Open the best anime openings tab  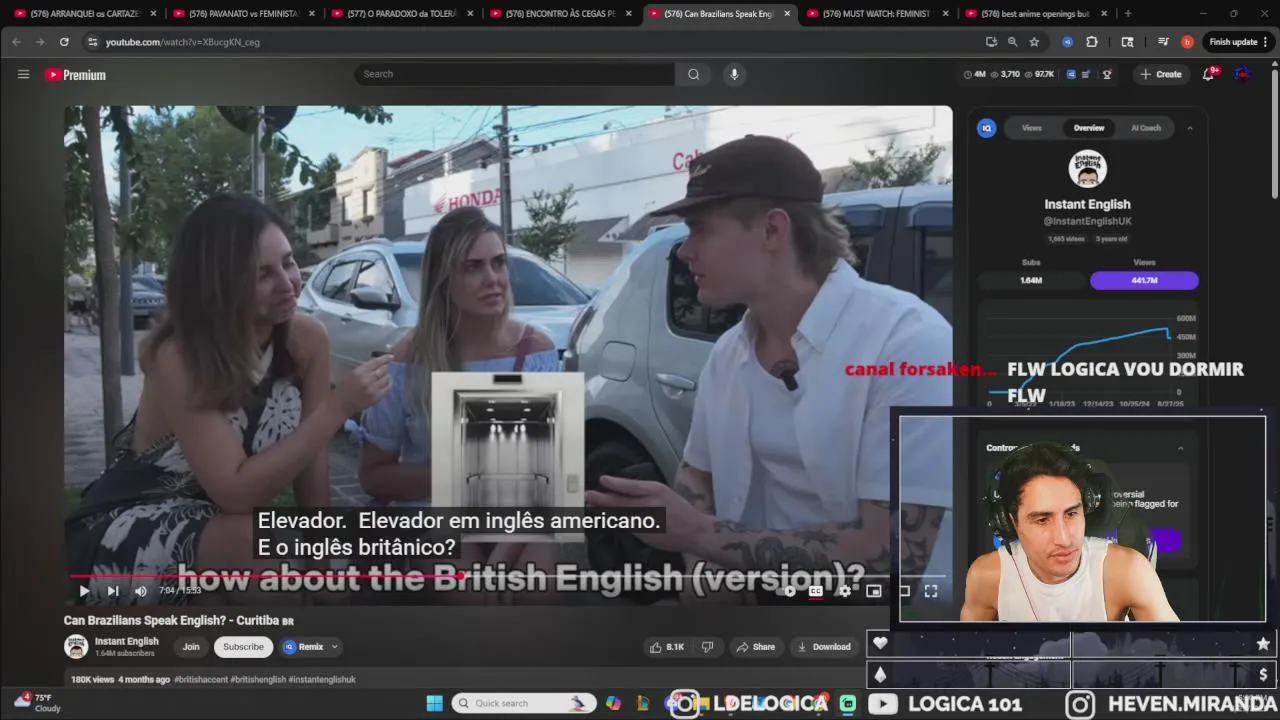click(x=1036, y=14)
